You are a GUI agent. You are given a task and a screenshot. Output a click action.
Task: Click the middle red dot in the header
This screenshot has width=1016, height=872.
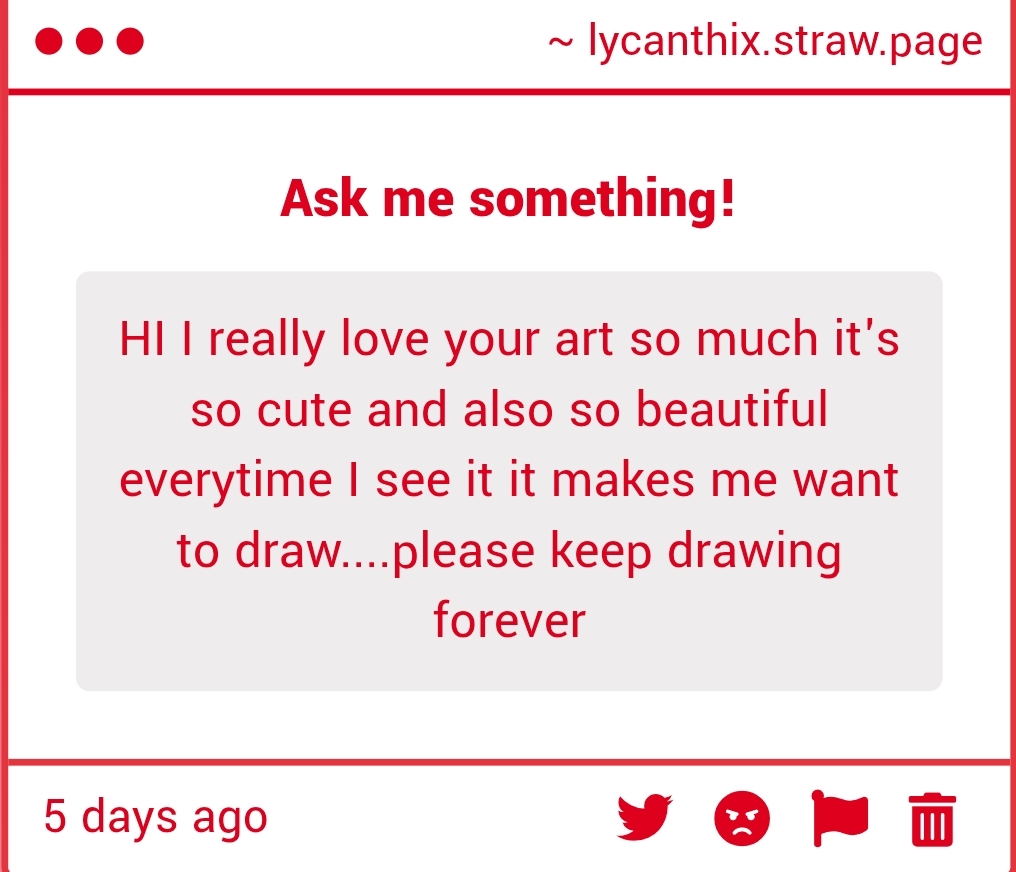pyautogui.click(x=90, y=42)
